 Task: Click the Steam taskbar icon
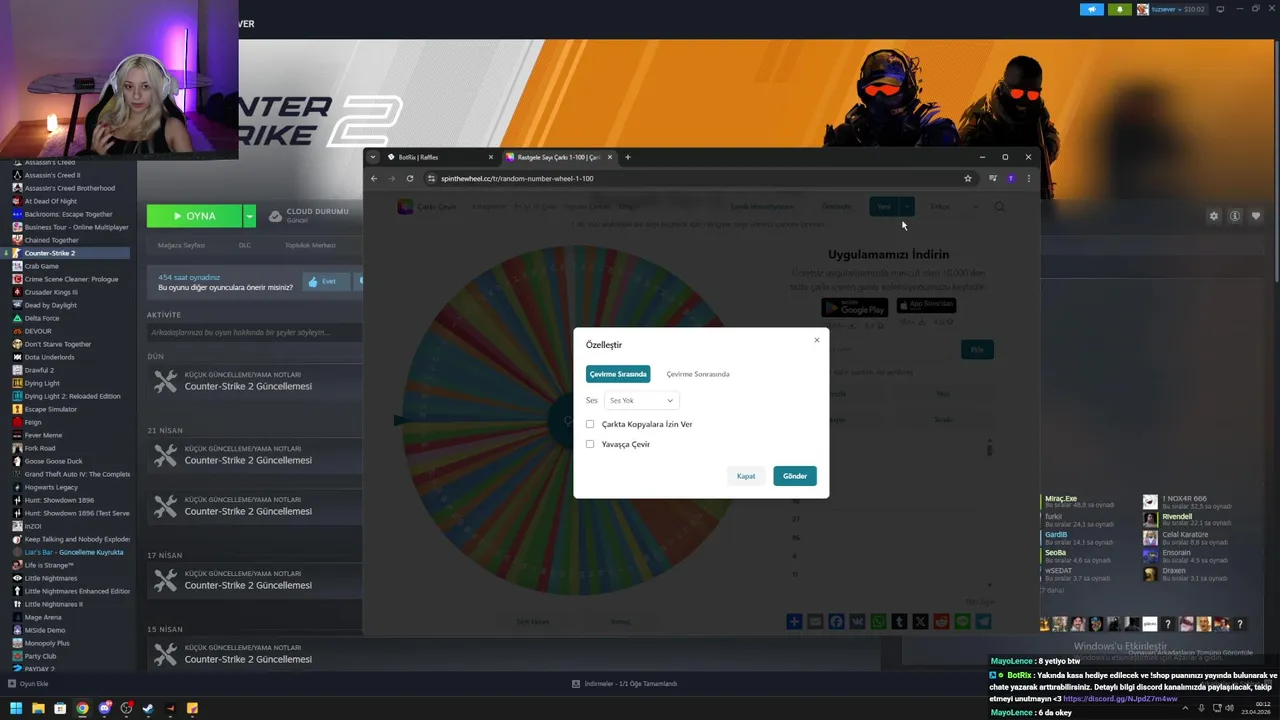tap(148, 708)
